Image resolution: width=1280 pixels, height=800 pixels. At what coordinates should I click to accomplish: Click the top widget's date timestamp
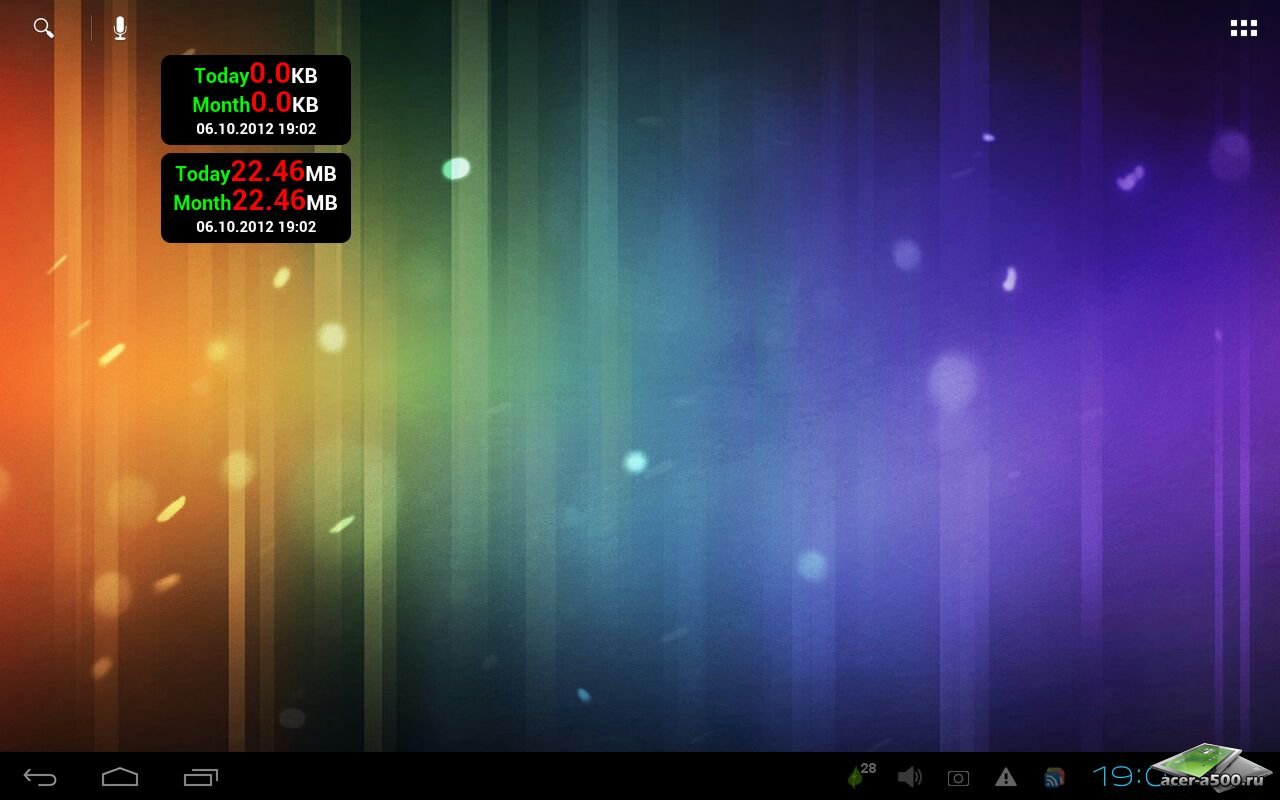(x=256, y=129)
